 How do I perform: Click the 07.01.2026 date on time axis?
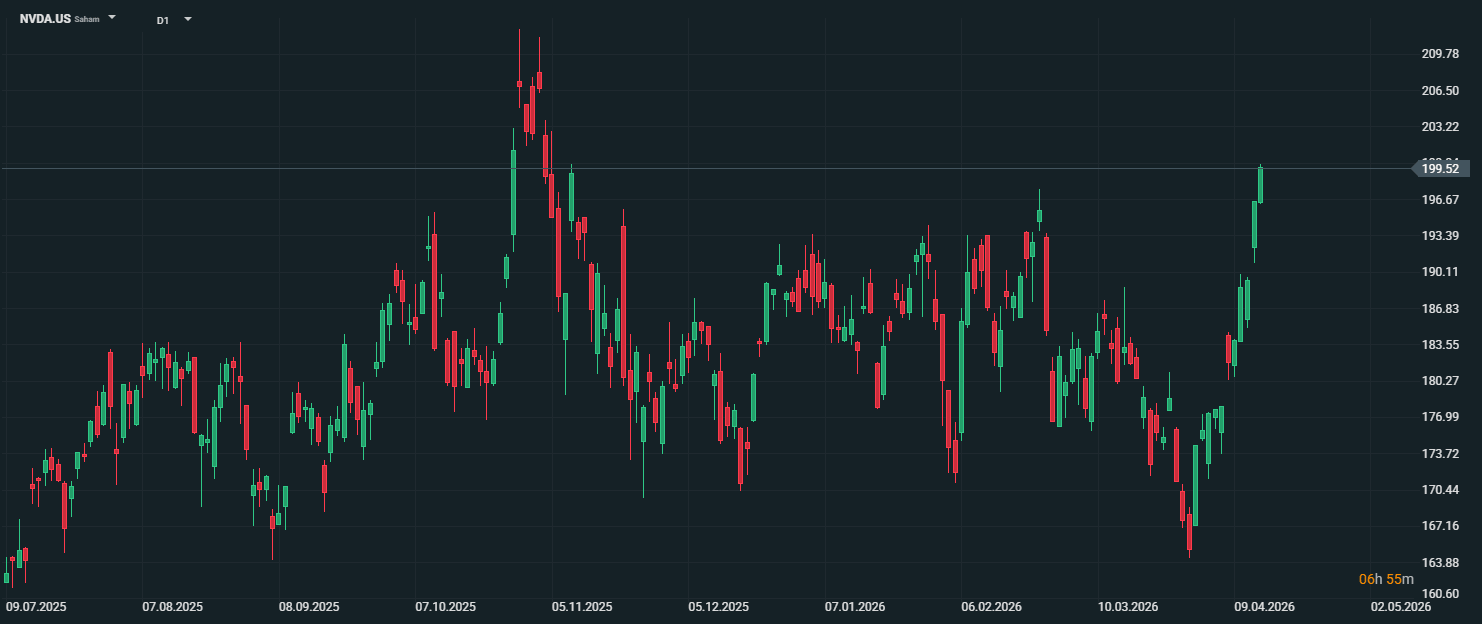click(855, 607)
